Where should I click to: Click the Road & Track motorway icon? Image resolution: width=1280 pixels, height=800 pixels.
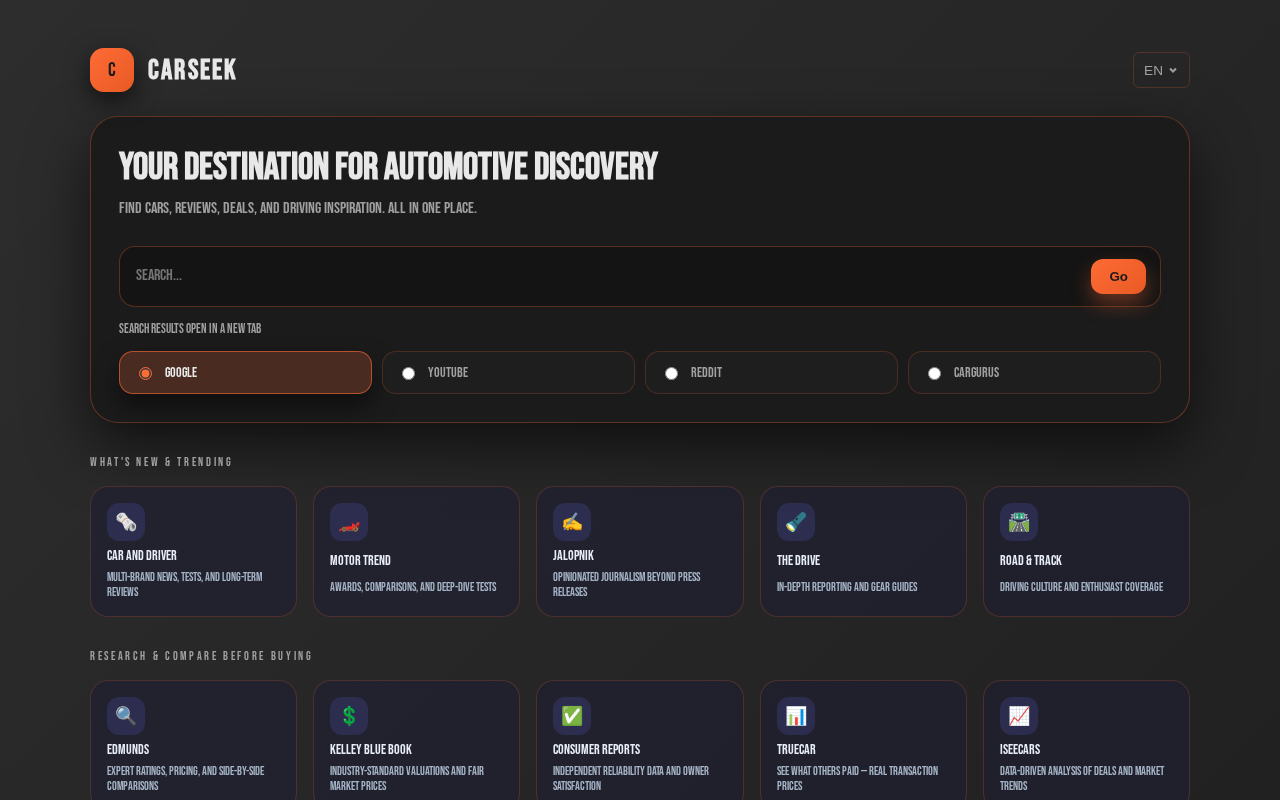click(1019, 522)
